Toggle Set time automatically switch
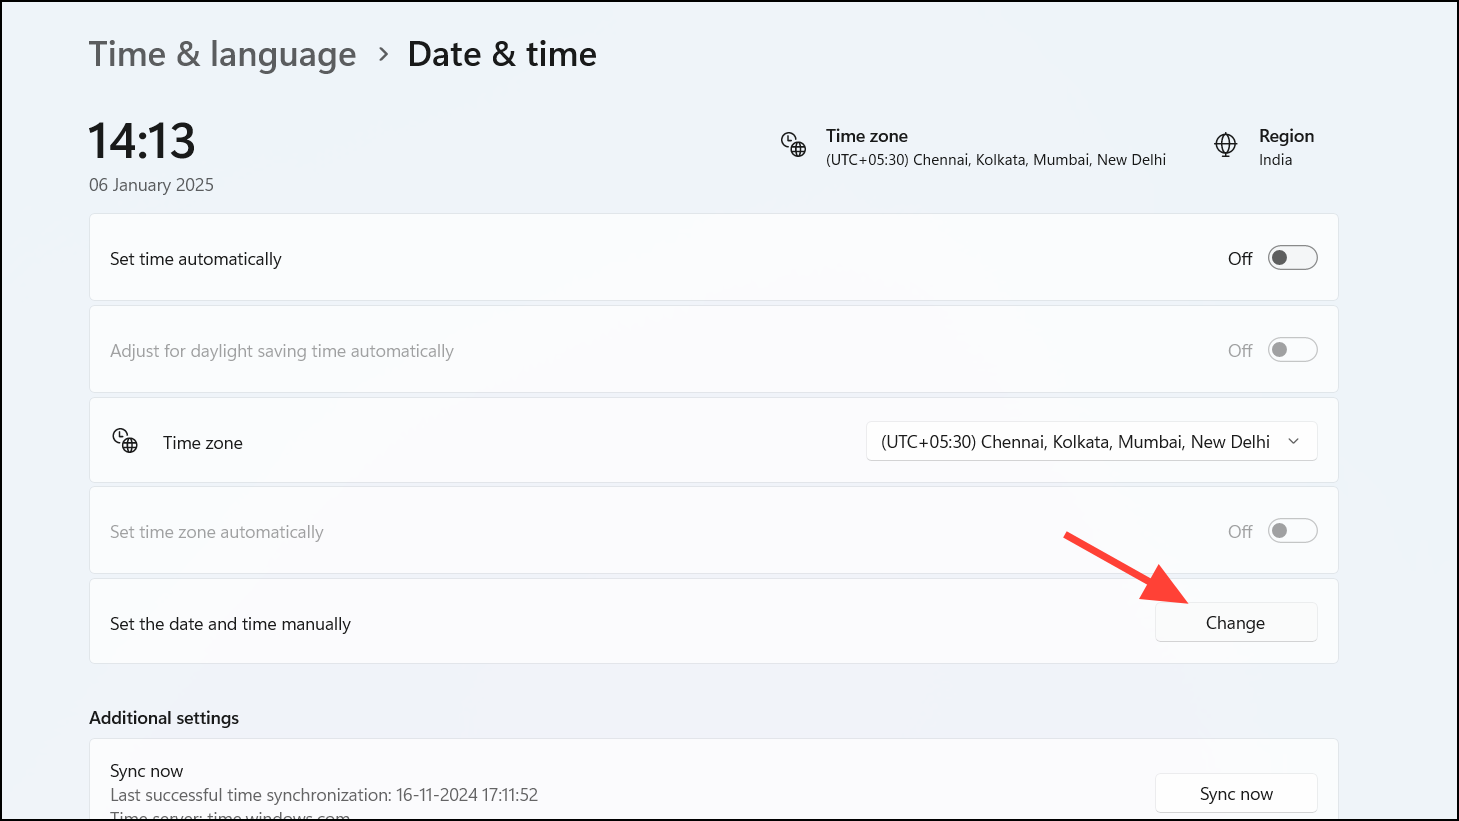The height and width of the screenshot is (821, 1459). pos(1292,258)
